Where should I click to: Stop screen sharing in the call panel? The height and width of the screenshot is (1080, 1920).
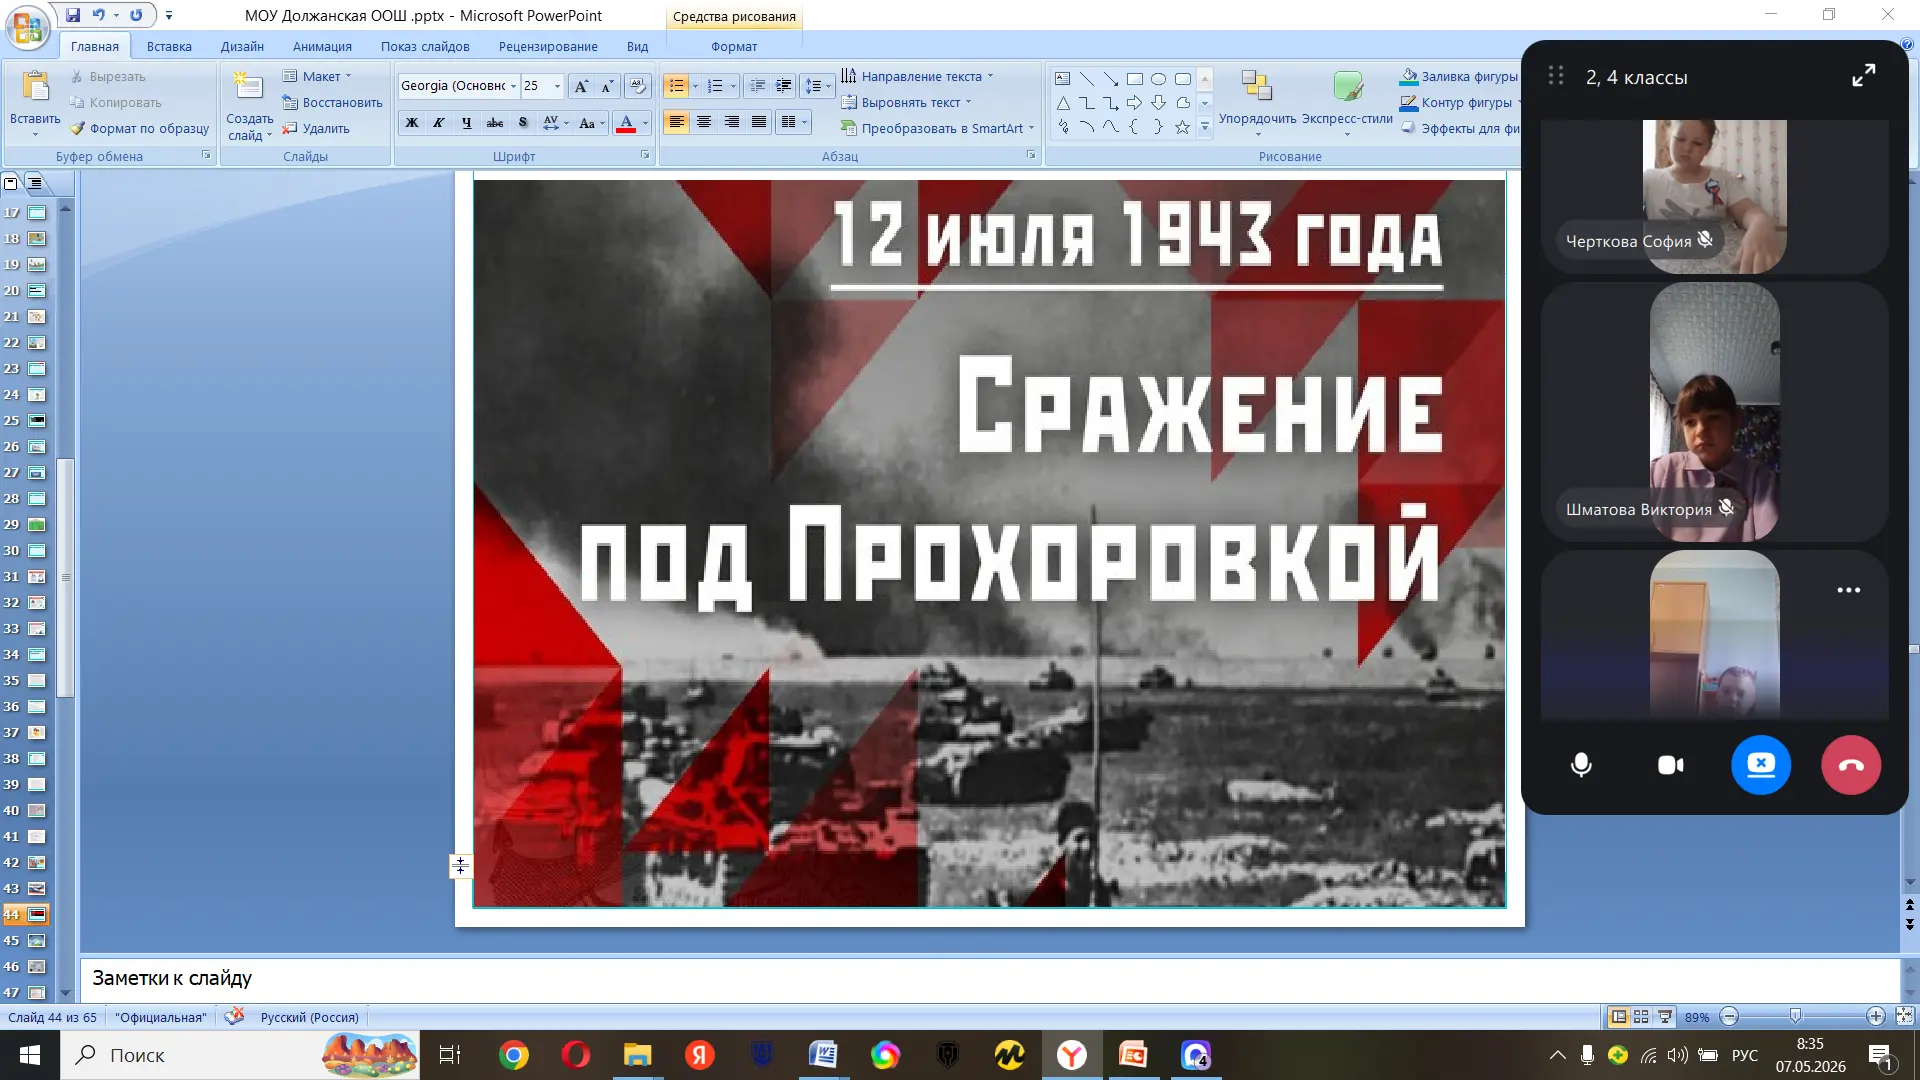click(x=1761, y=765)
